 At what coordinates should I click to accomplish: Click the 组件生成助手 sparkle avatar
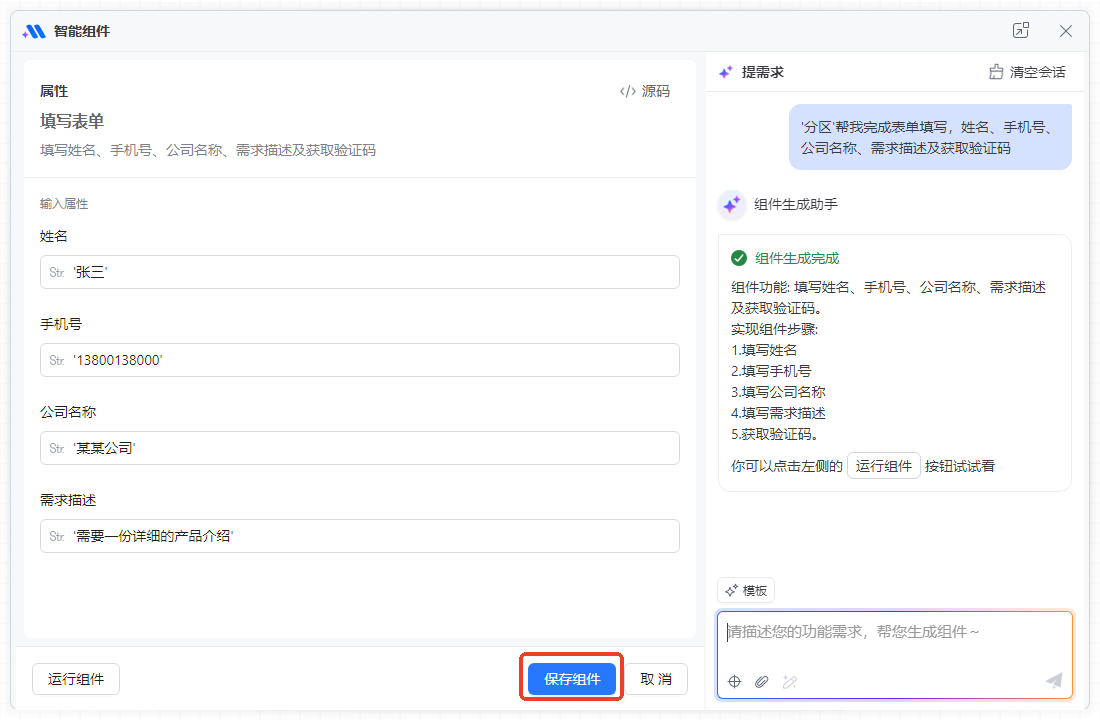tap(732, 204)
